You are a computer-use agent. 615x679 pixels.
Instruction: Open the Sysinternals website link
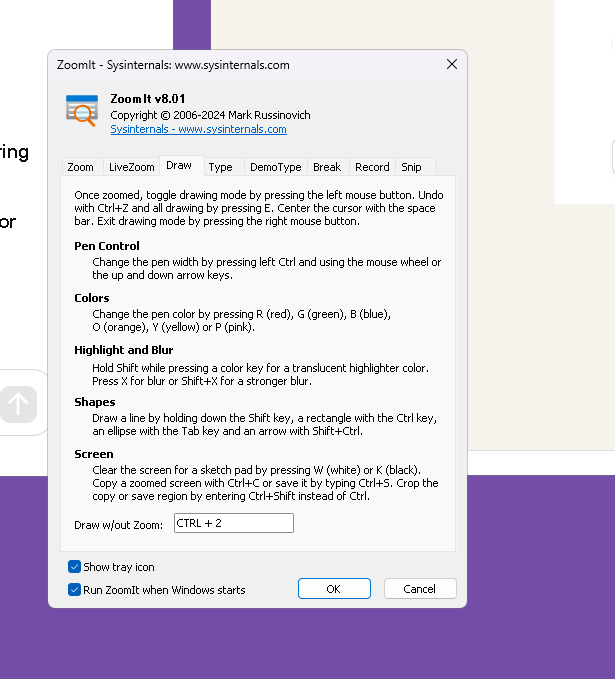coord(198,129)
